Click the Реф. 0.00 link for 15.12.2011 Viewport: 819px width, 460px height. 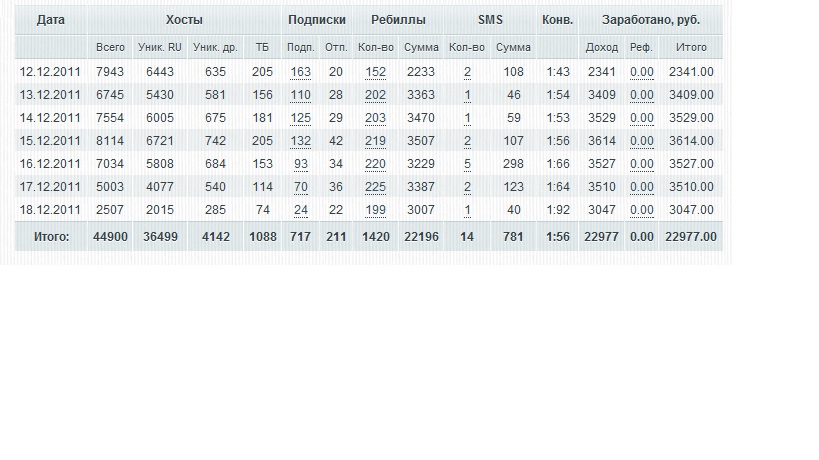(x=641, y=141)
